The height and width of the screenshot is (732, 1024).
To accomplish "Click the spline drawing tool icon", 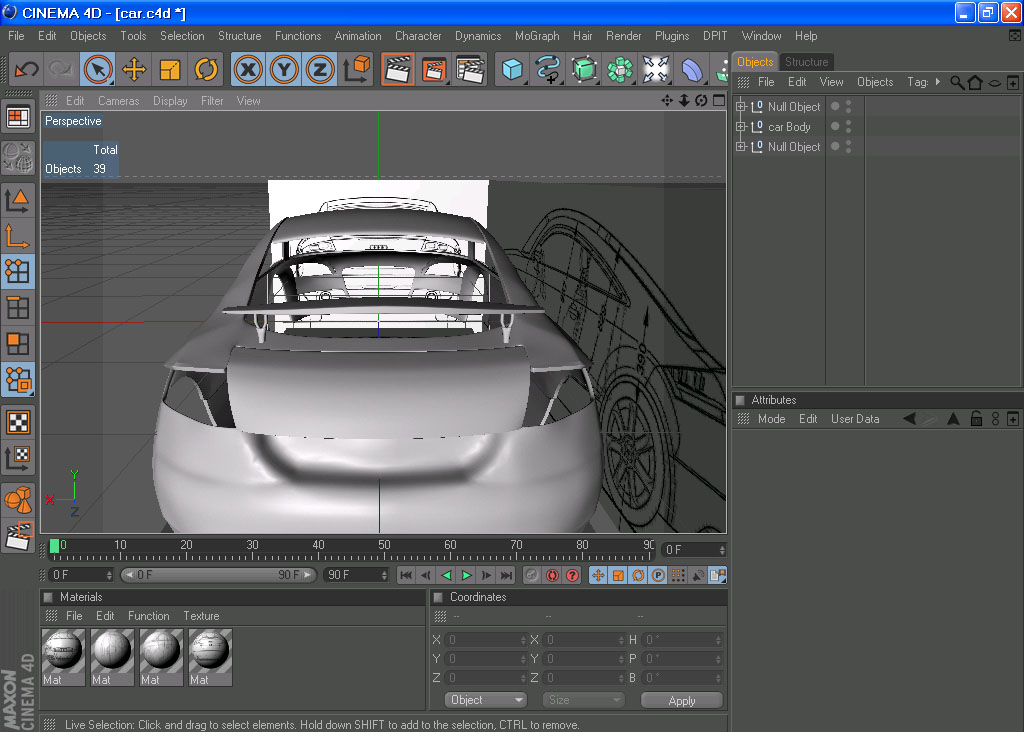I will [548, 69].
